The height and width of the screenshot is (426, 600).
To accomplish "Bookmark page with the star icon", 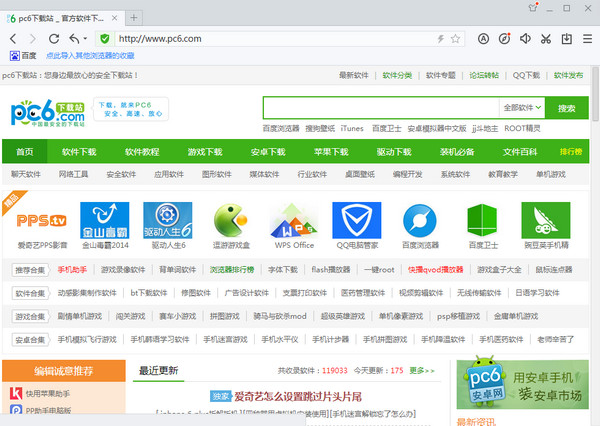I will click(455, 39).
